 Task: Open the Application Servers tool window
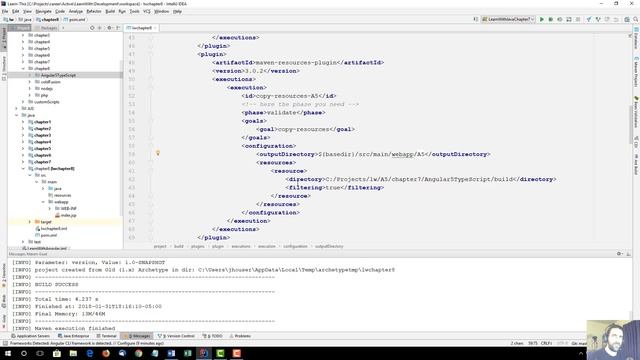coord(31,336)
